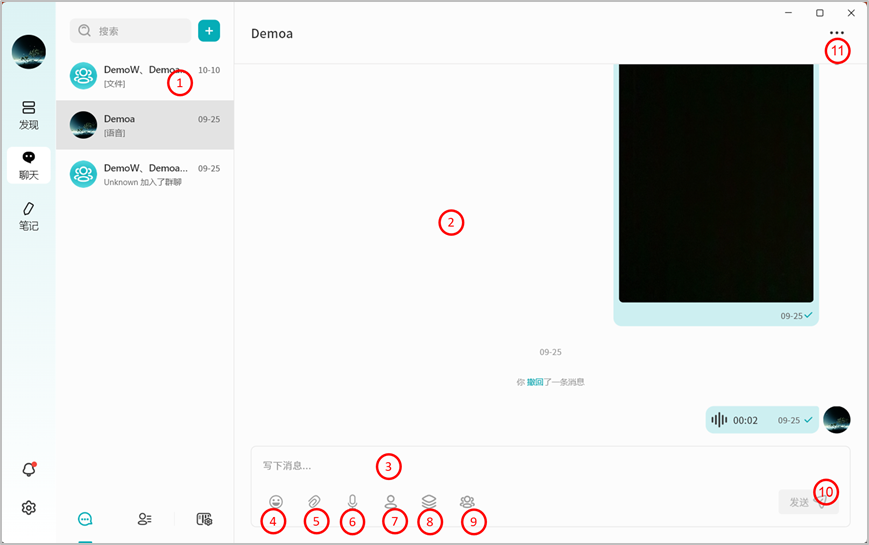Select the 聊天 (Chat) sidebar item
The width and height of the screenshot is (869, 545).
point(29,165)
